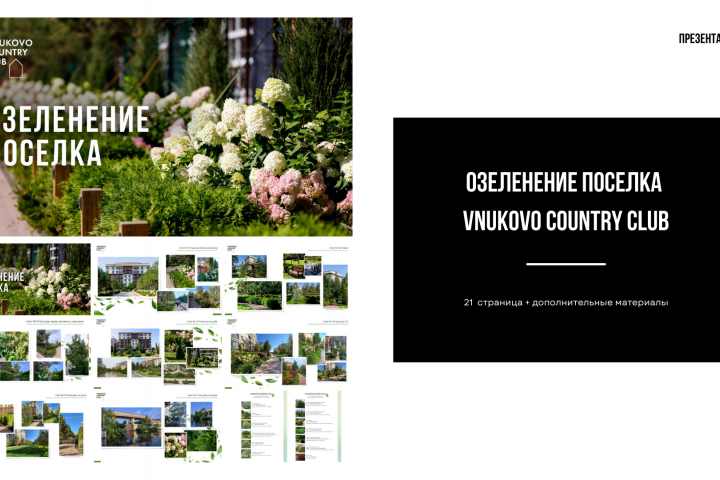This screenshot has width=720, height=480.
Task: Open the large hydrangea cover image
Action: 176,127
